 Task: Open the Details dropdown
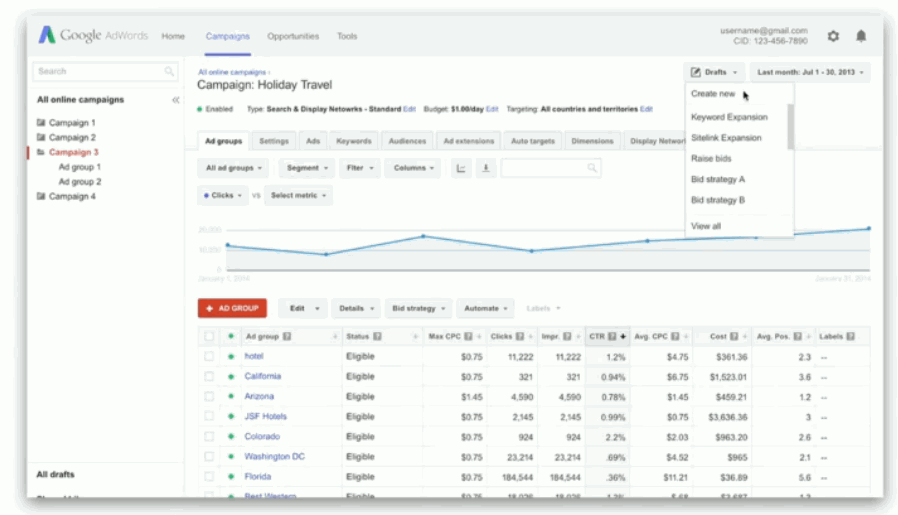coord(356,308)
